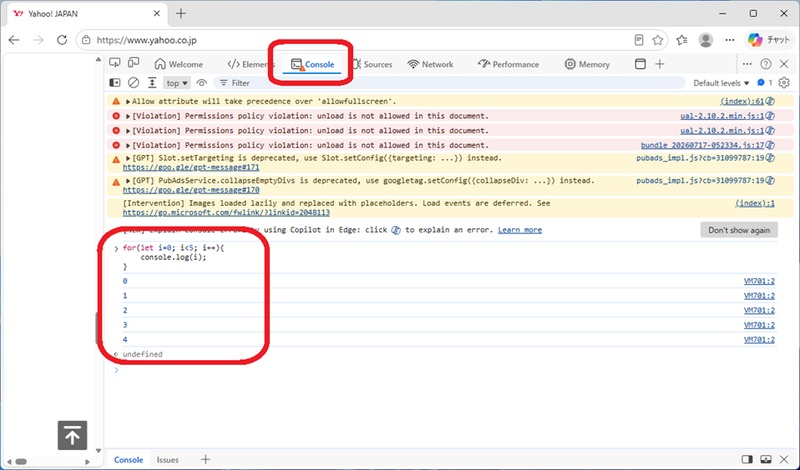
Task: Reload the Yahoo! JAPAN page
Action: pyautogui.click(x=62, y=40)
